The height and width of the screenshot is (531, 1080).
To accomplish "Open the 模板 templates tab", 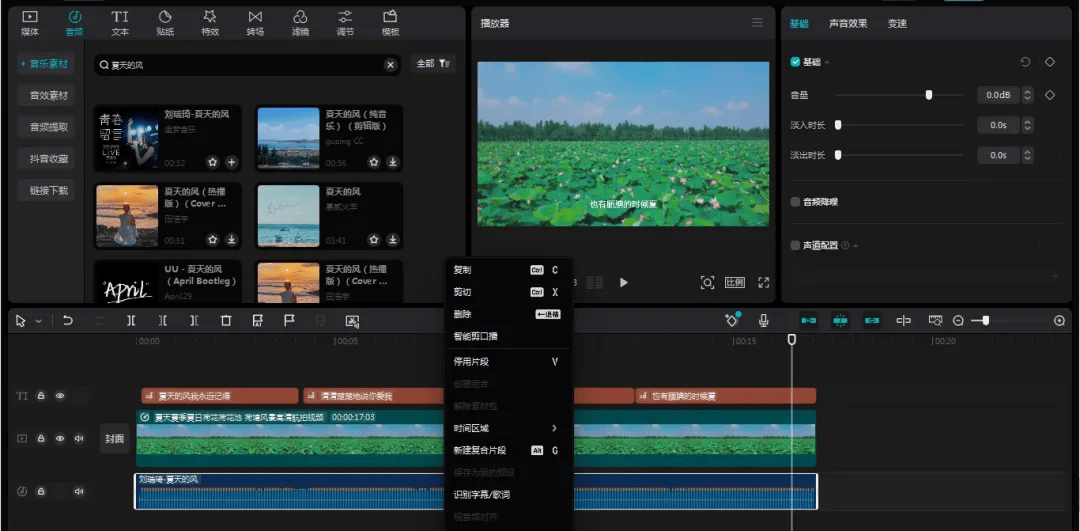I will (391, 23).
